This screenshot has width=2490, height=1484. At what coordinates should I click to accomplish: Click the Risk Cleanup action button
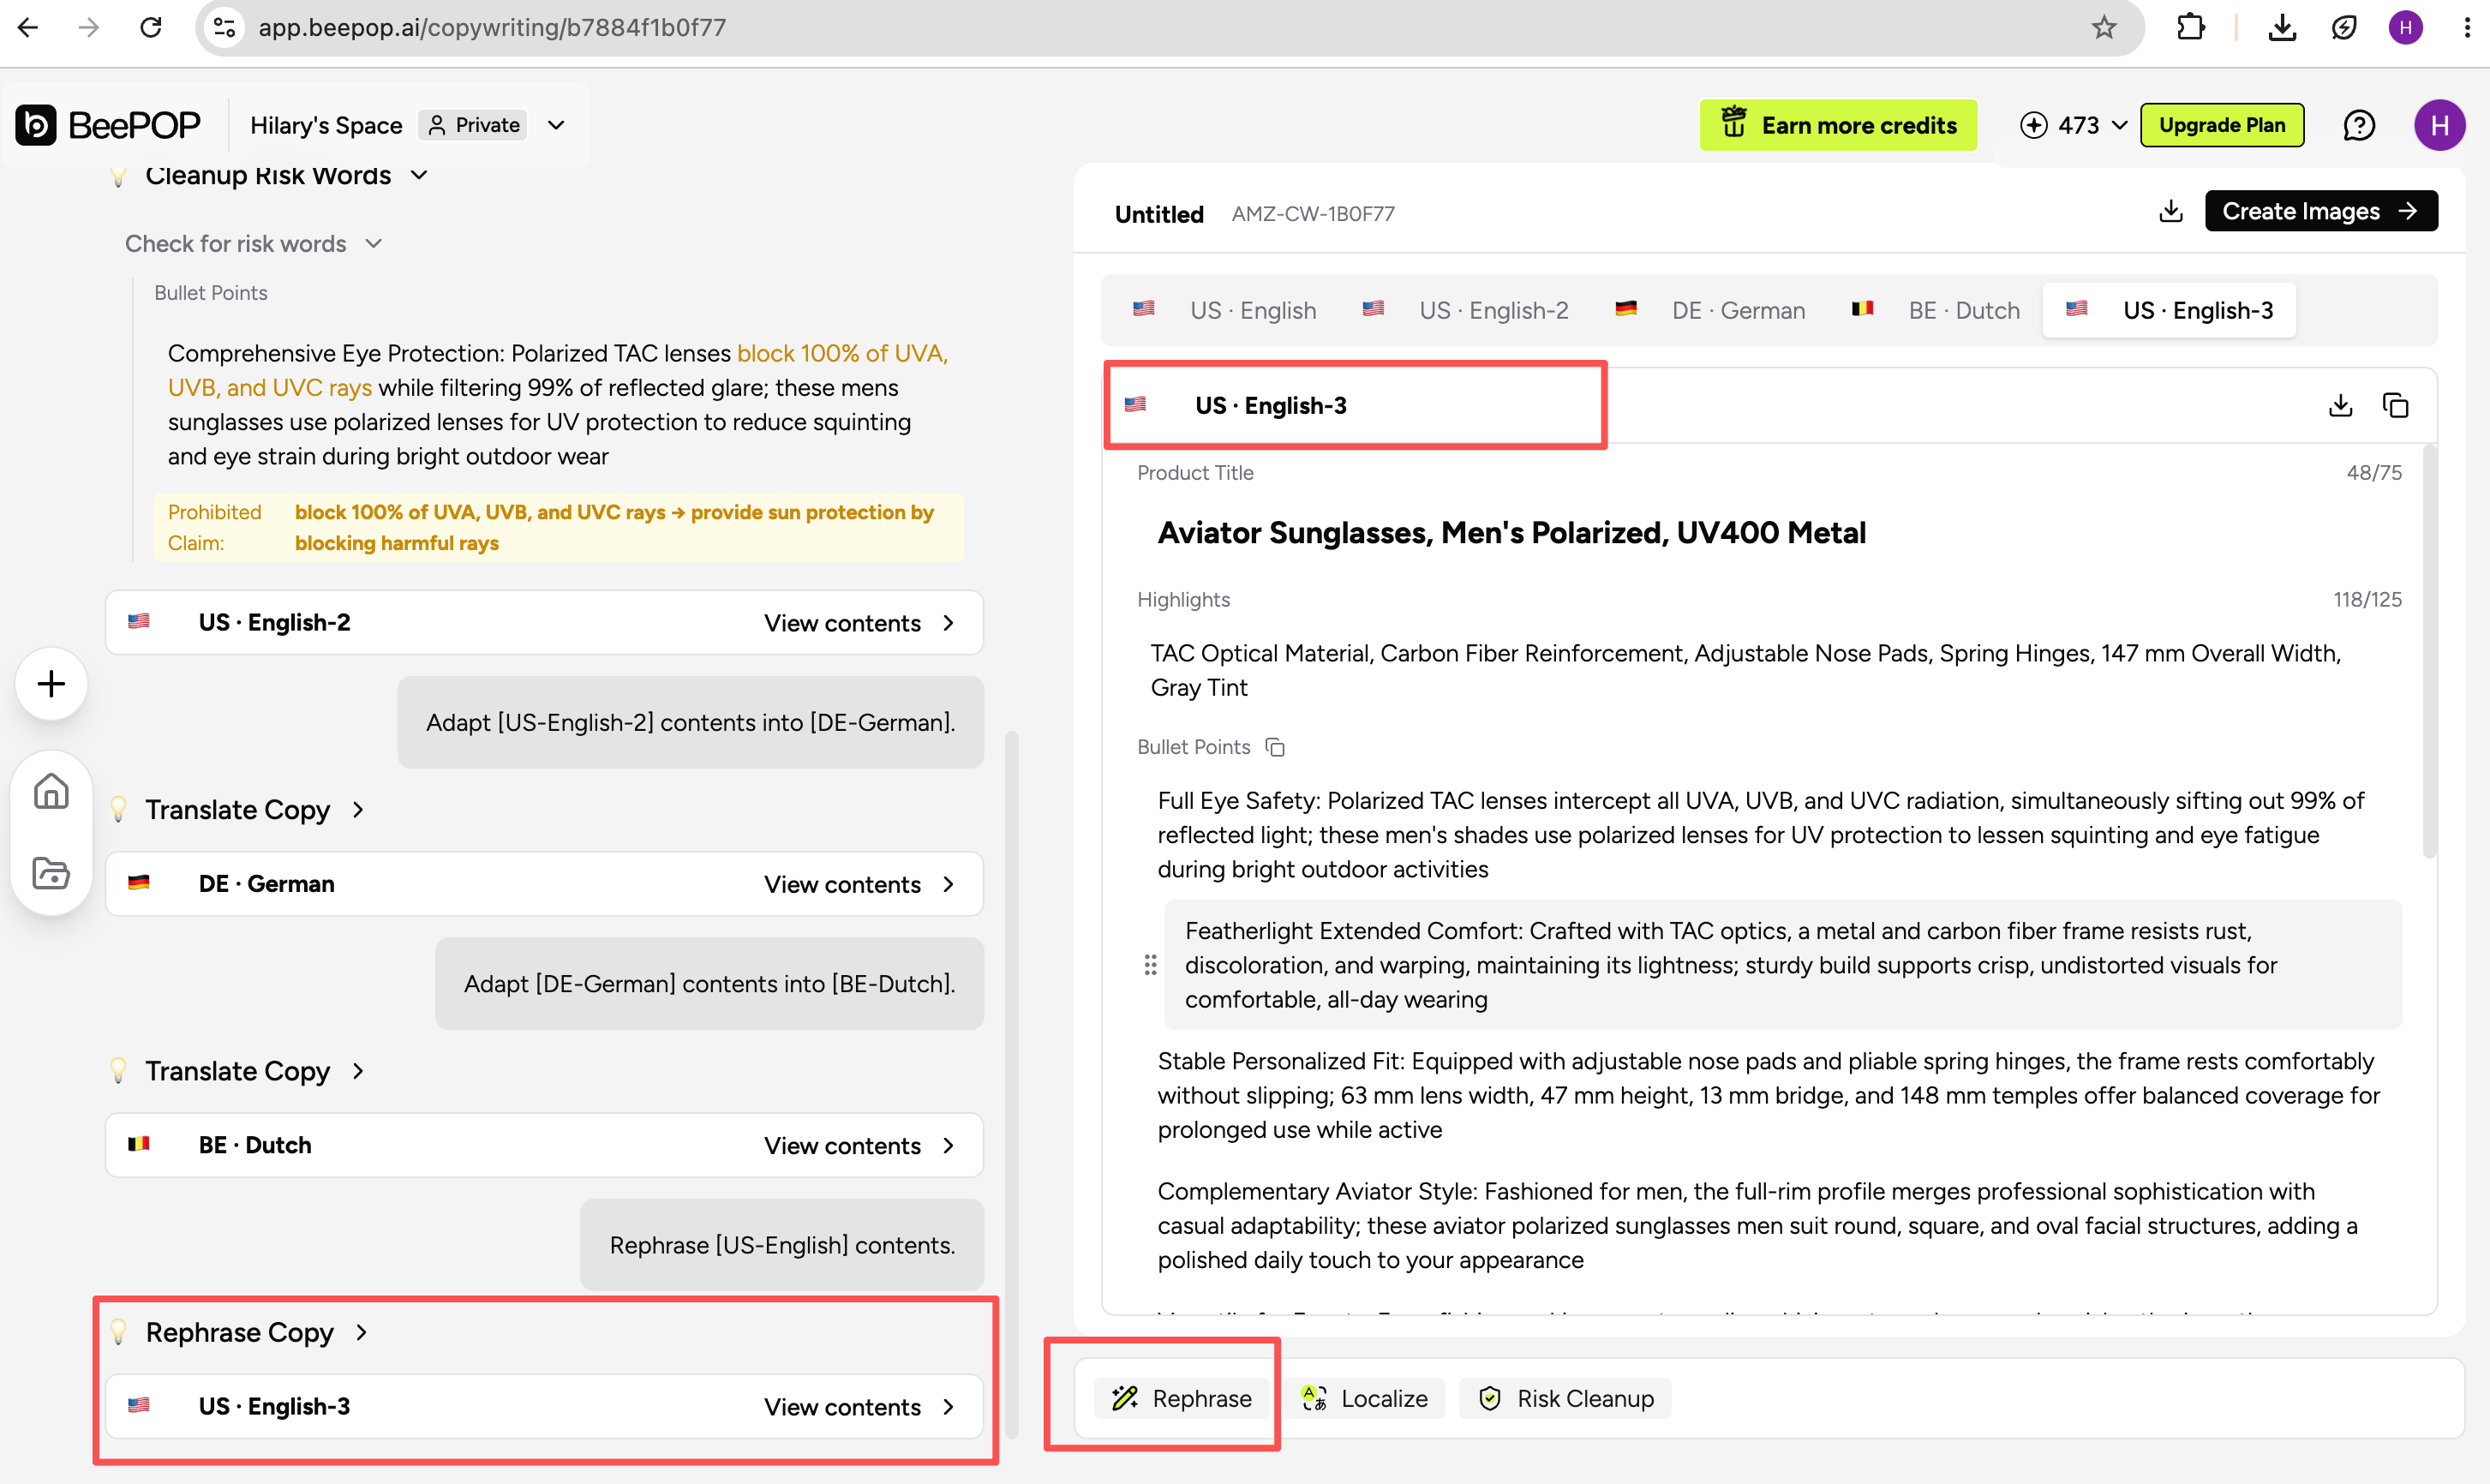point(1565,1398)
